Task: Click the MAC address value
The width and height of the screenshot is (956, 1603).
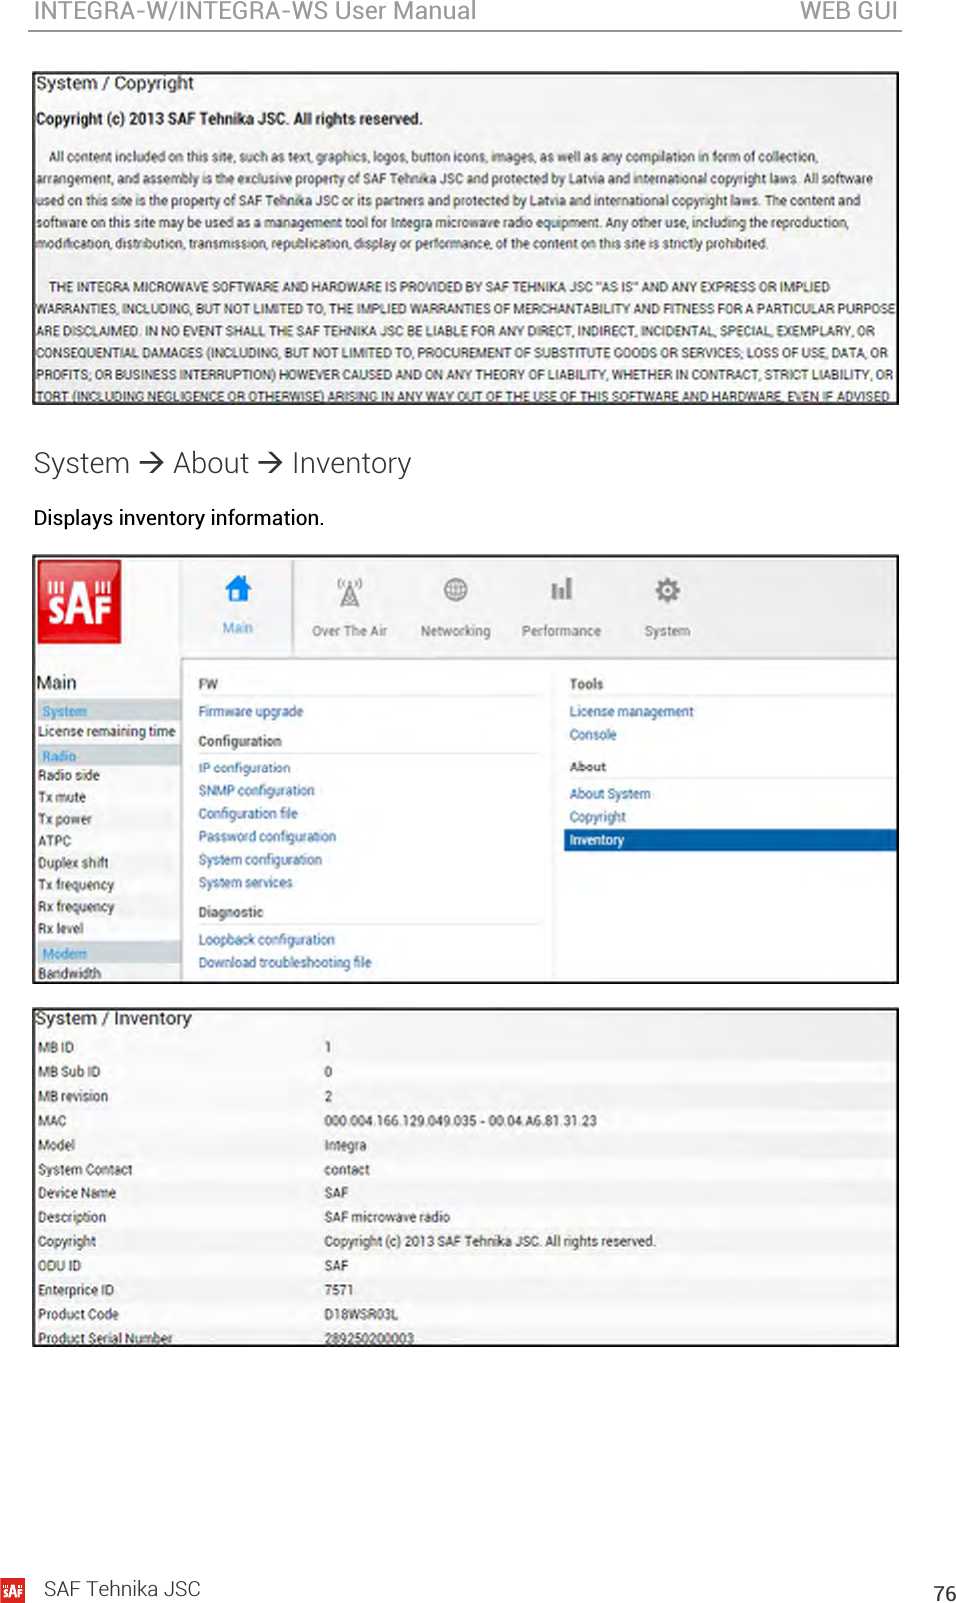Action: pos(460,1121)
